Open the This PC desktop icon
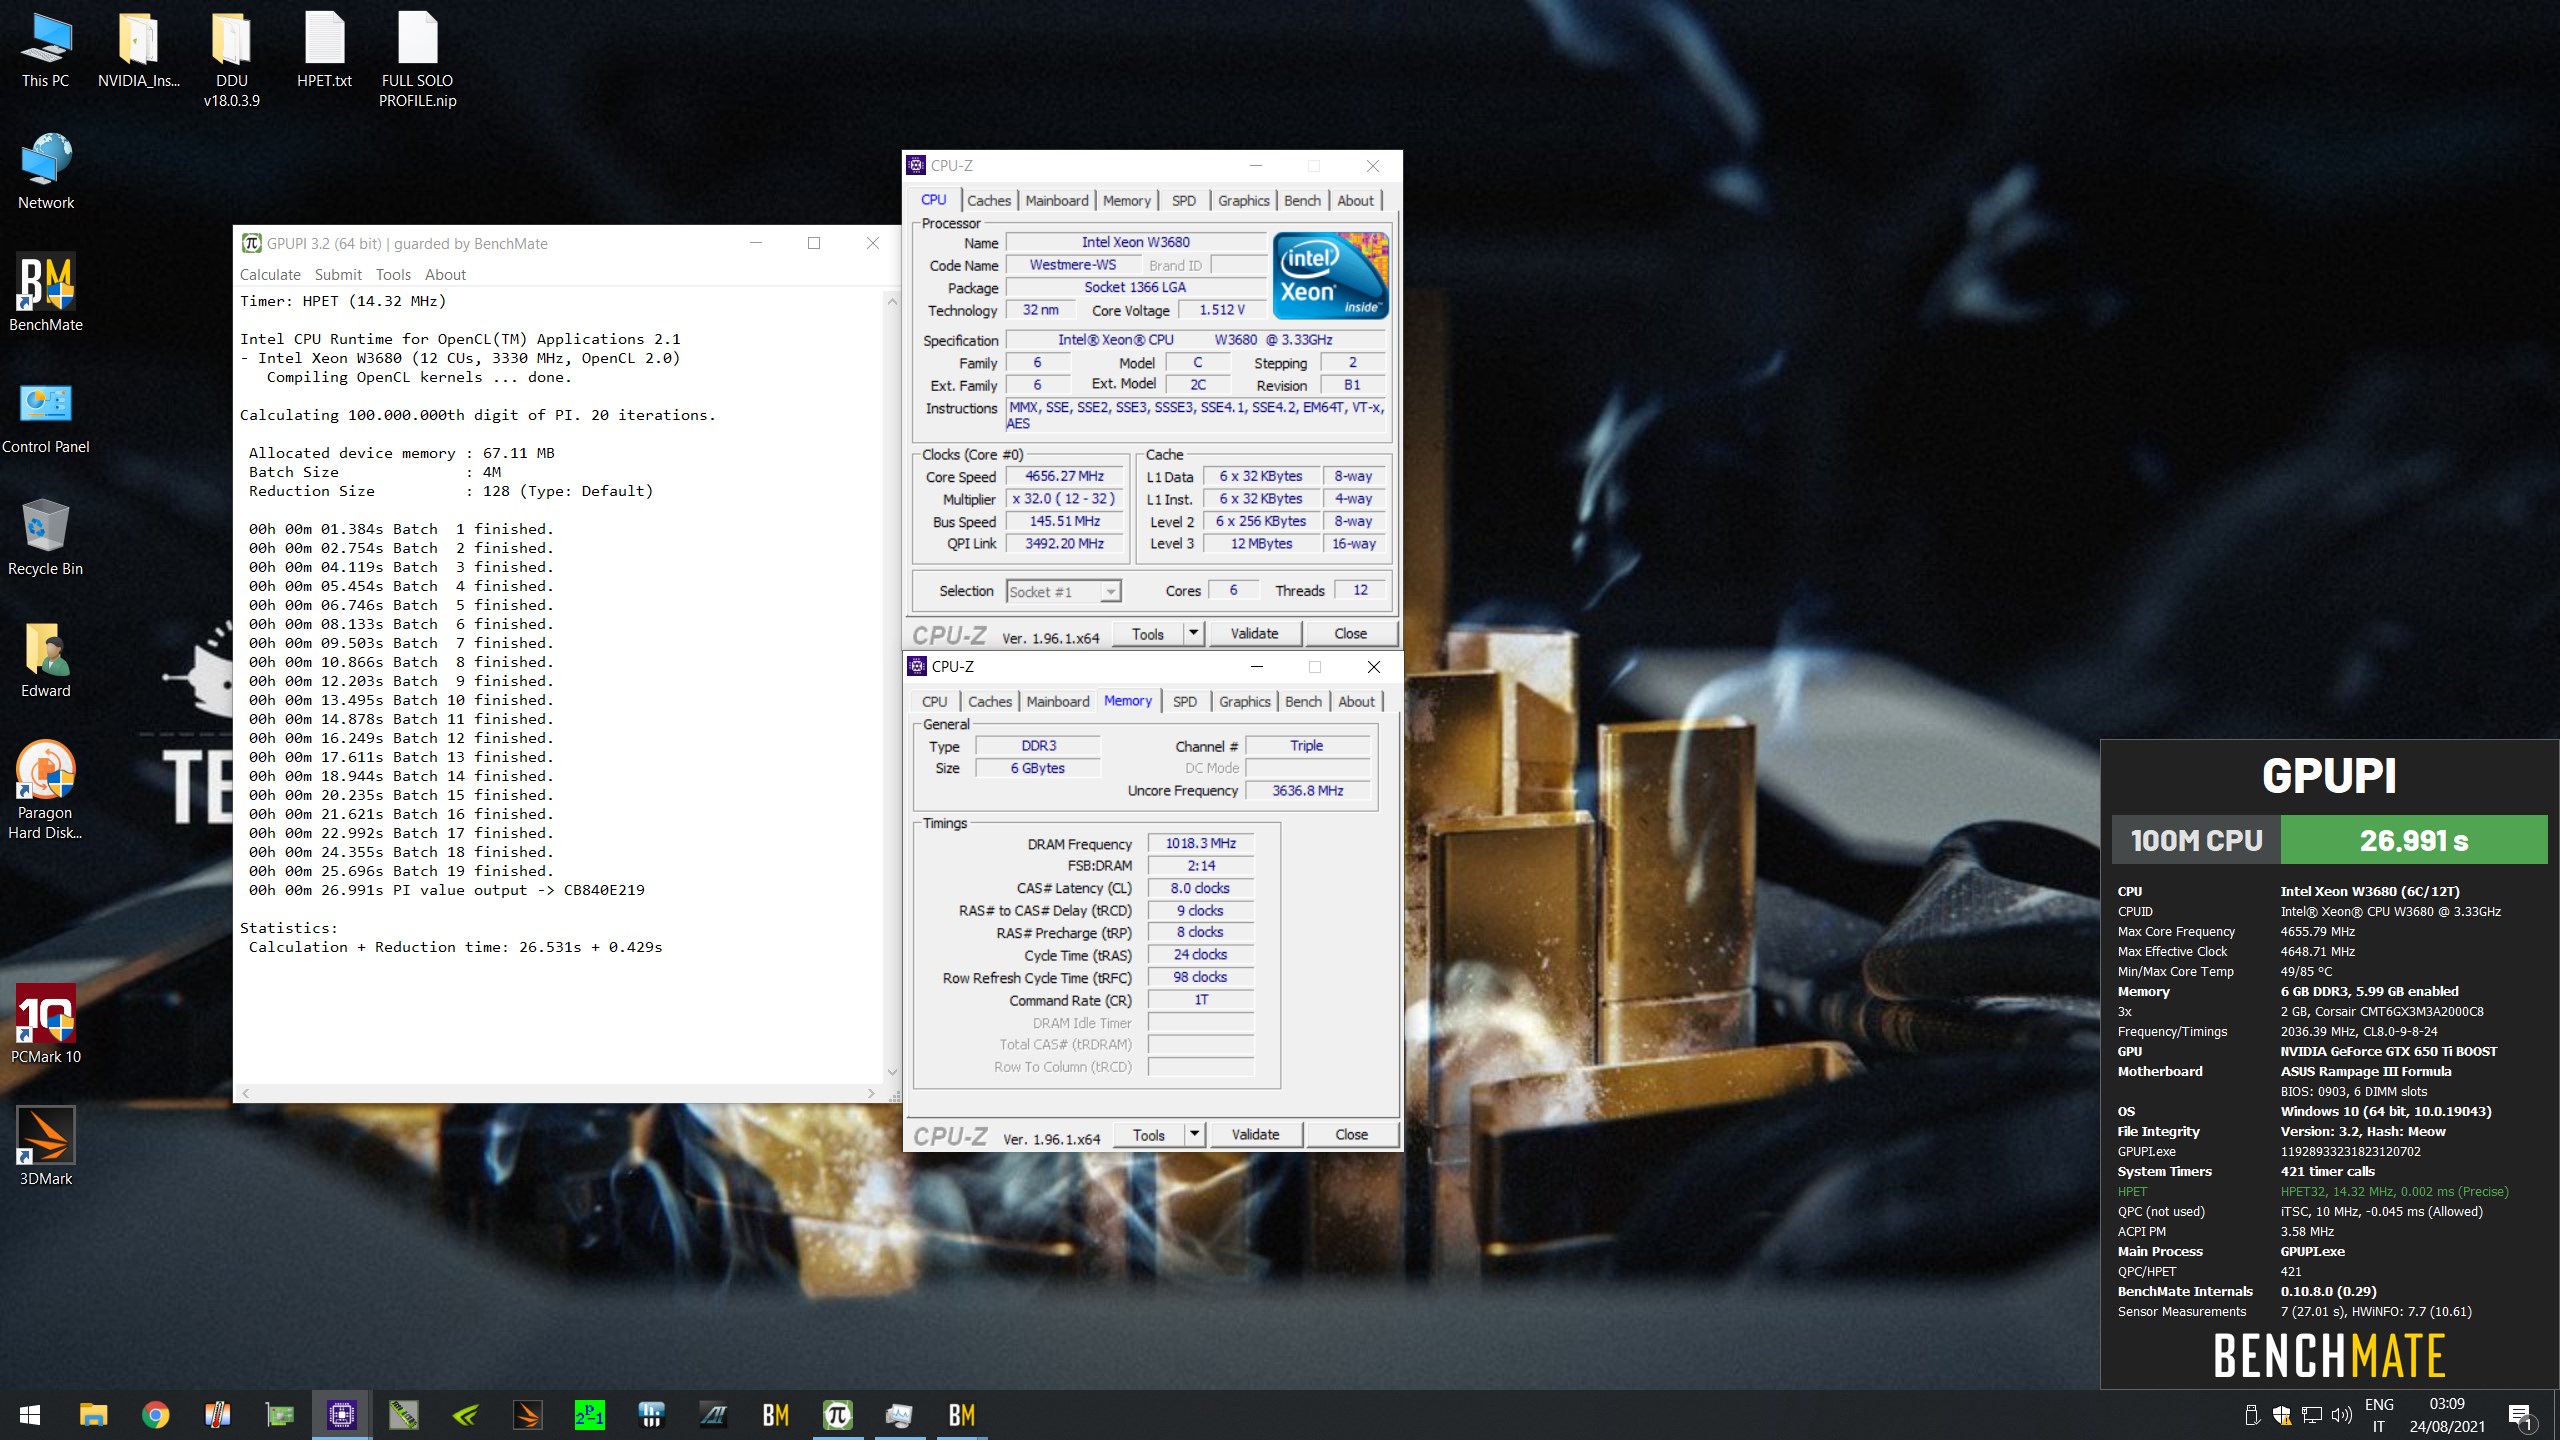 click(x=46, y=50)
